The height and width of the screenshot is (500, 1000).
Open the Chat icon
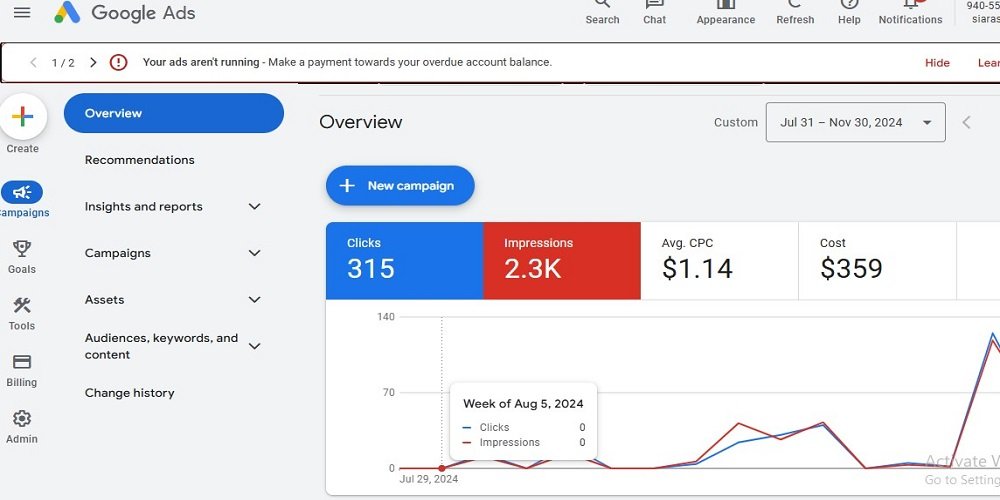pyautogui.click(x=655, y=6)
